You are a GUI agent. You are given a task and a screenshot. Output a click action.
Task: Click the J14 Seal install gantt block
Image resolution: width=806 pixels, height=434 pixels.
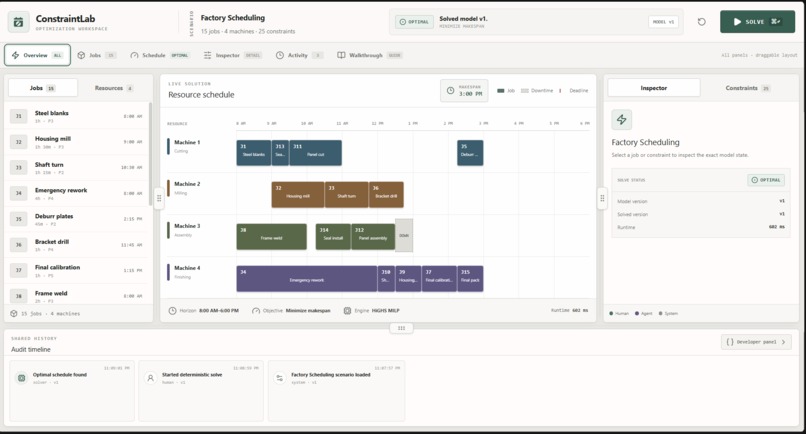(x=333, y=237)
